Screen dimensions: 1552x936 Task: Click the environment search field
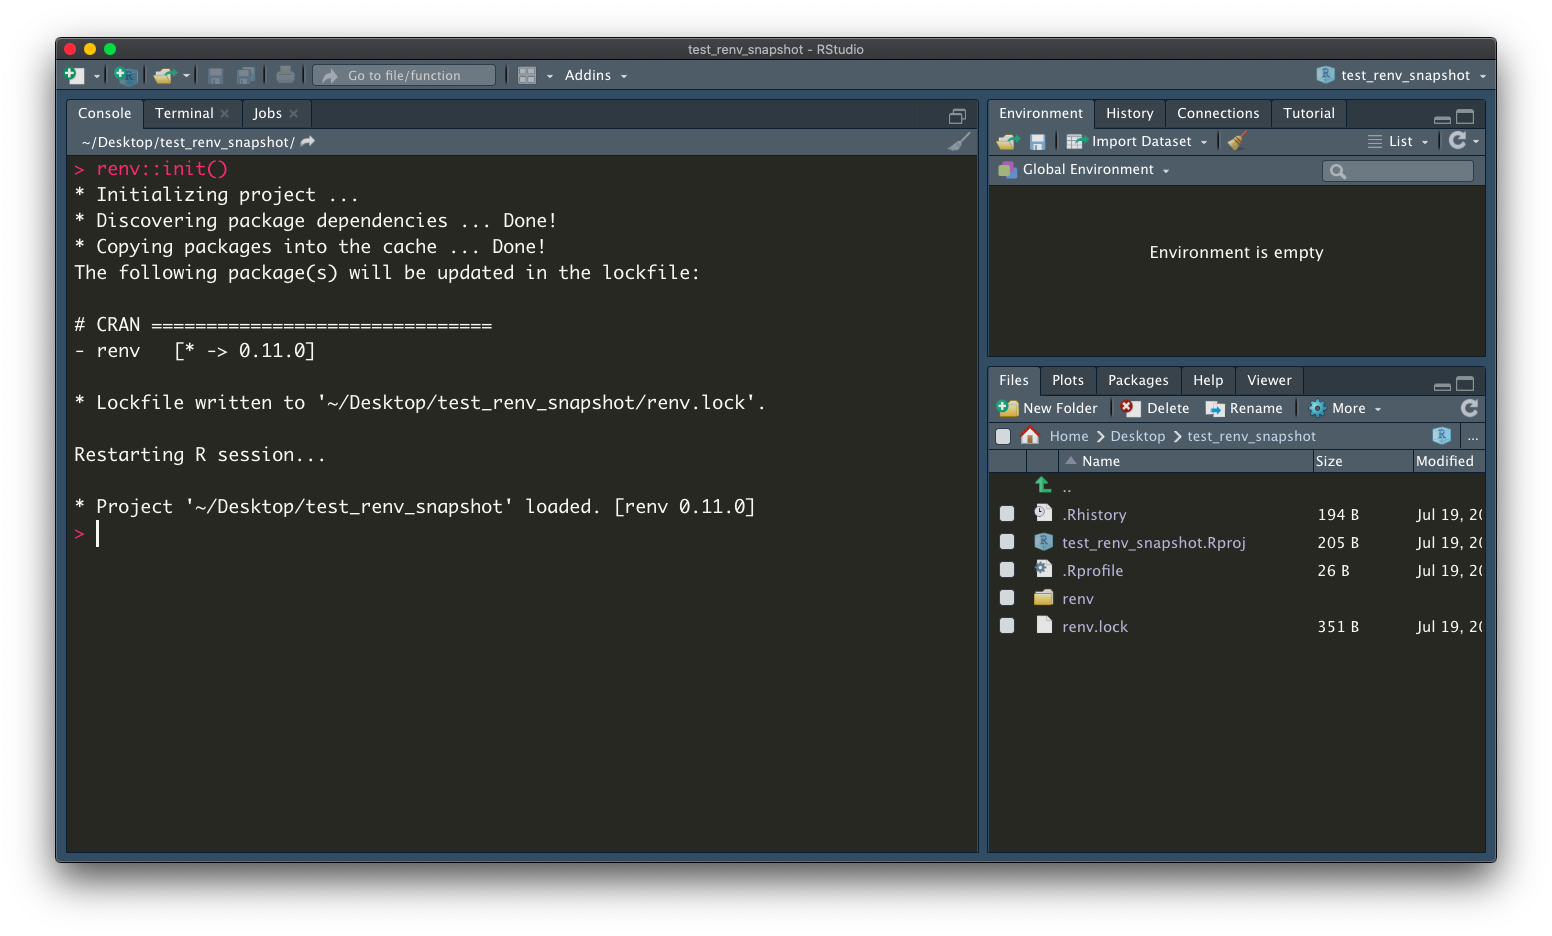1398,171
